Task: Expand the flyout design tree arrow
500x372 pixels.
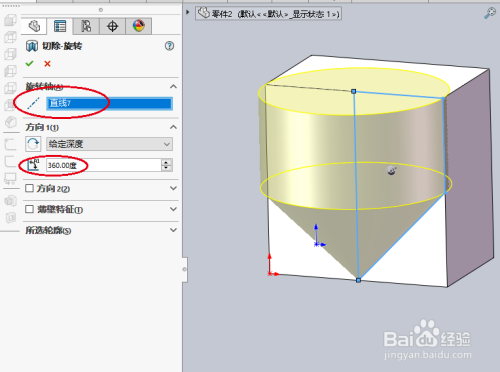Action: pyautogui.click(x=188, y=12)
